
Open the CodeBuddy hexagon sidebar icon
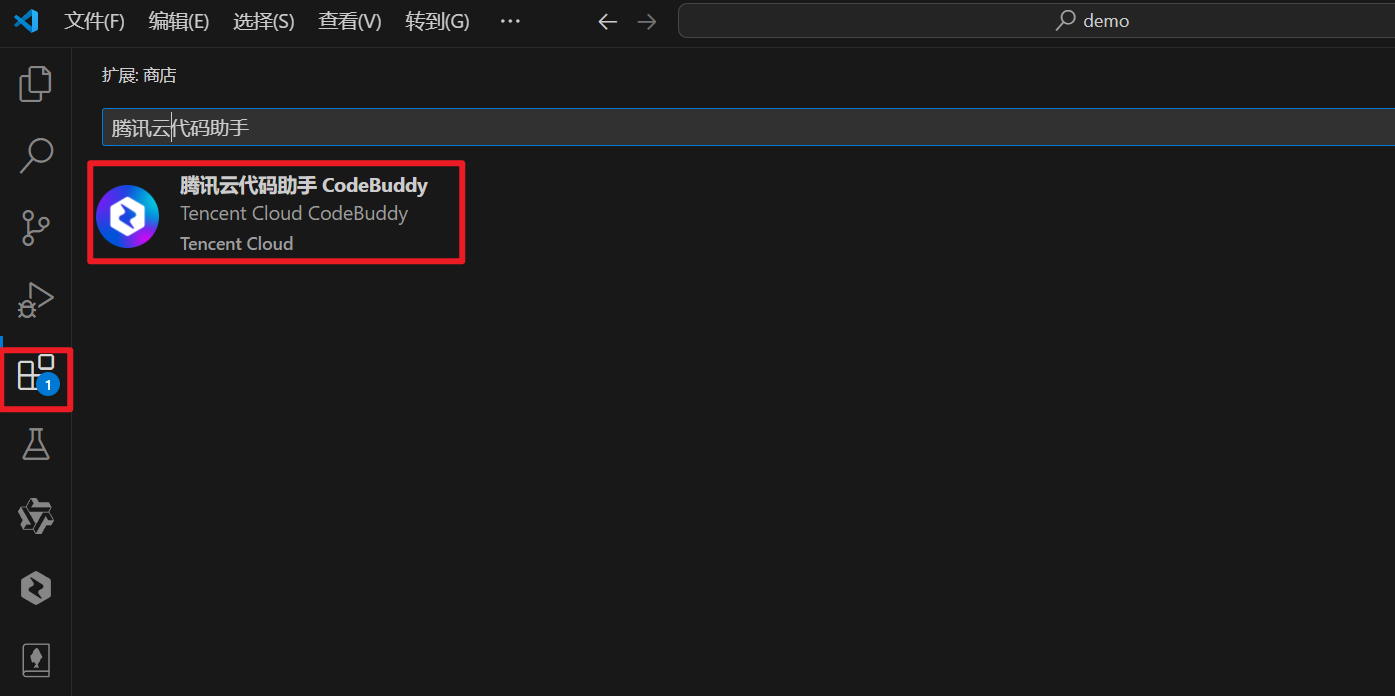pyautogui.click(x=36, y=588)
